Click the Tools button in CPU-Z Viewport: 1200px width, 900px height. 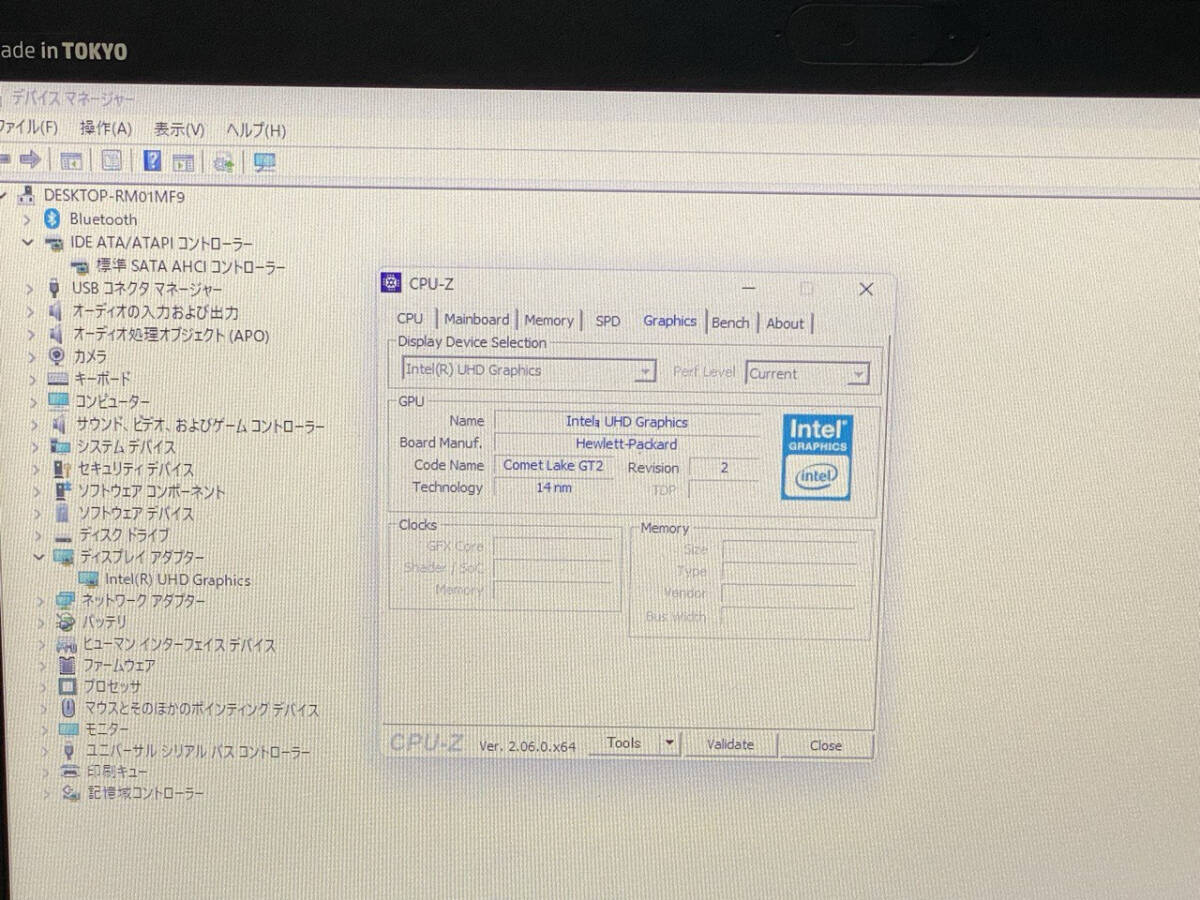[x=623, y=743]
